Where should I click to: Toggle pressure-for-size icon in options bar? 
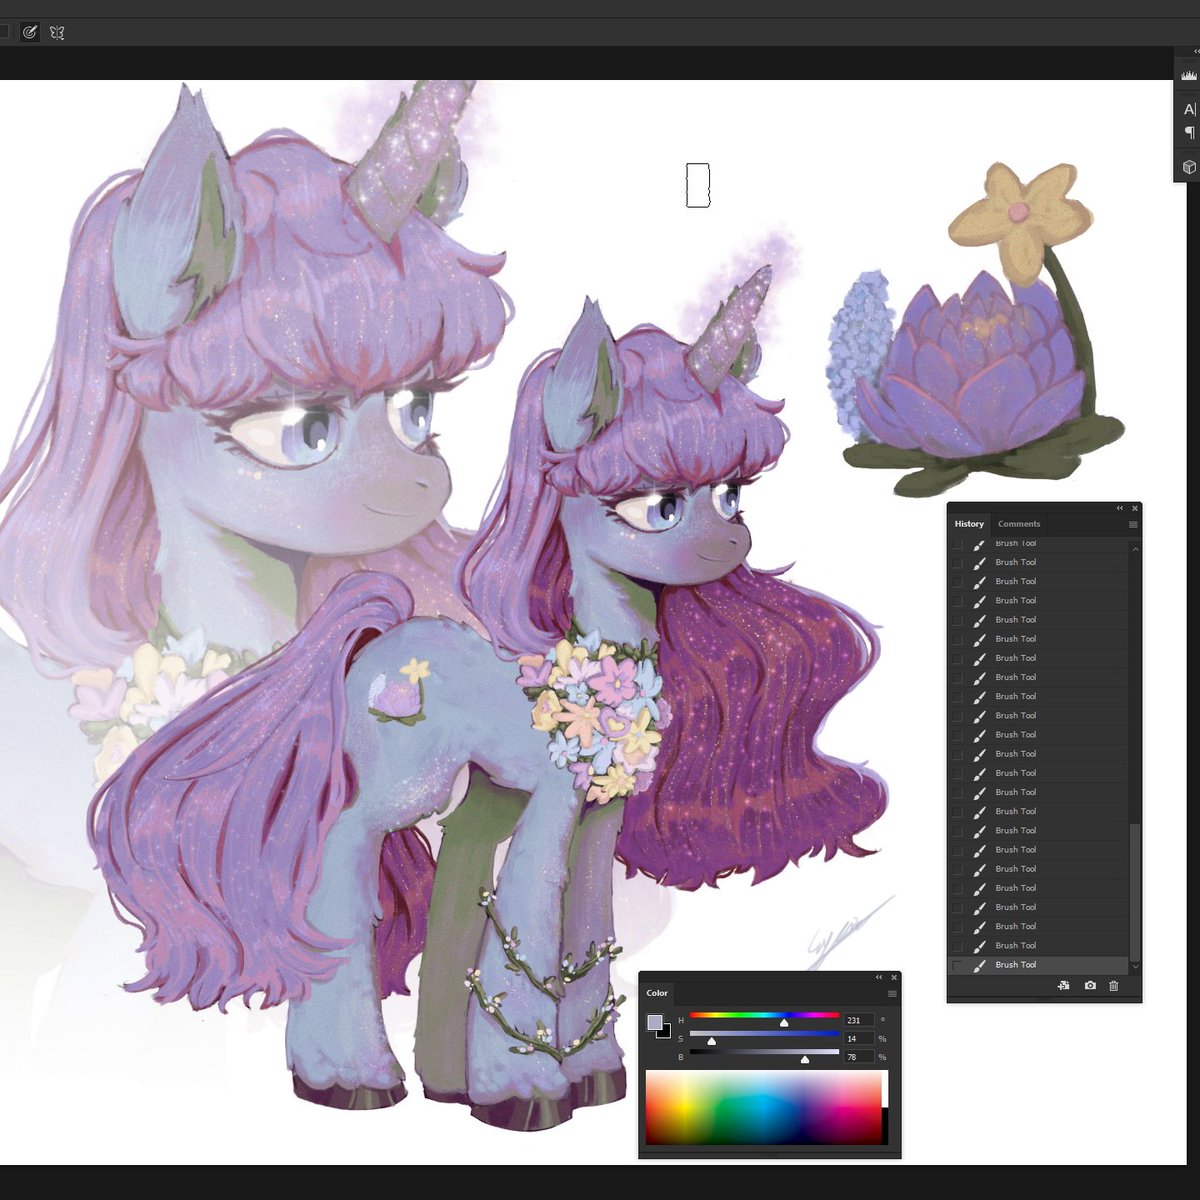30,32
